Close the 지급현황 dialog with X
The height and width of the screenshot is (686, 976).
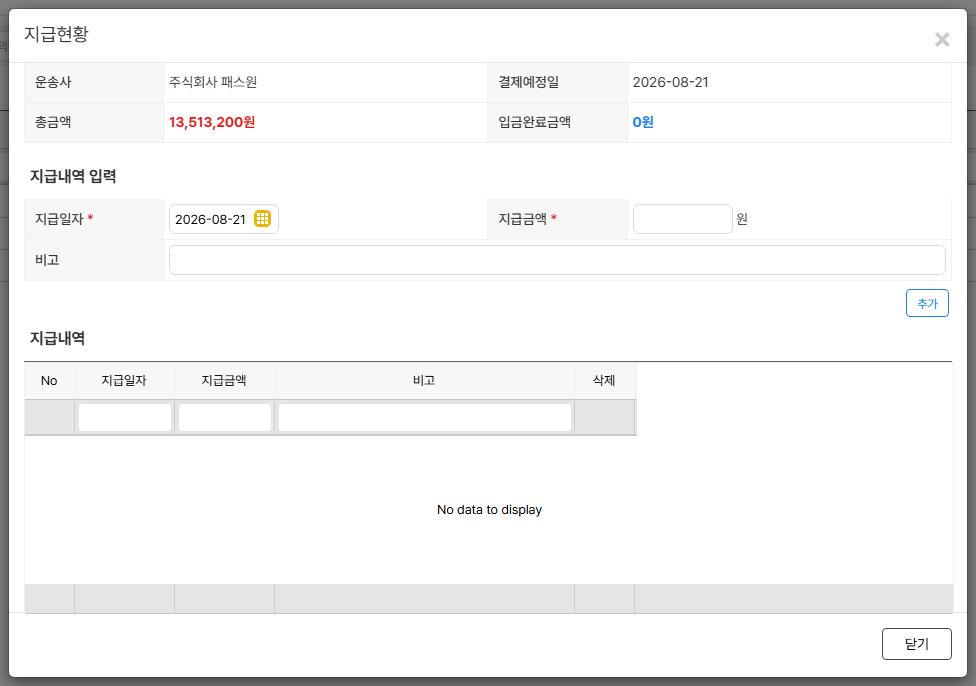[942, 40]
